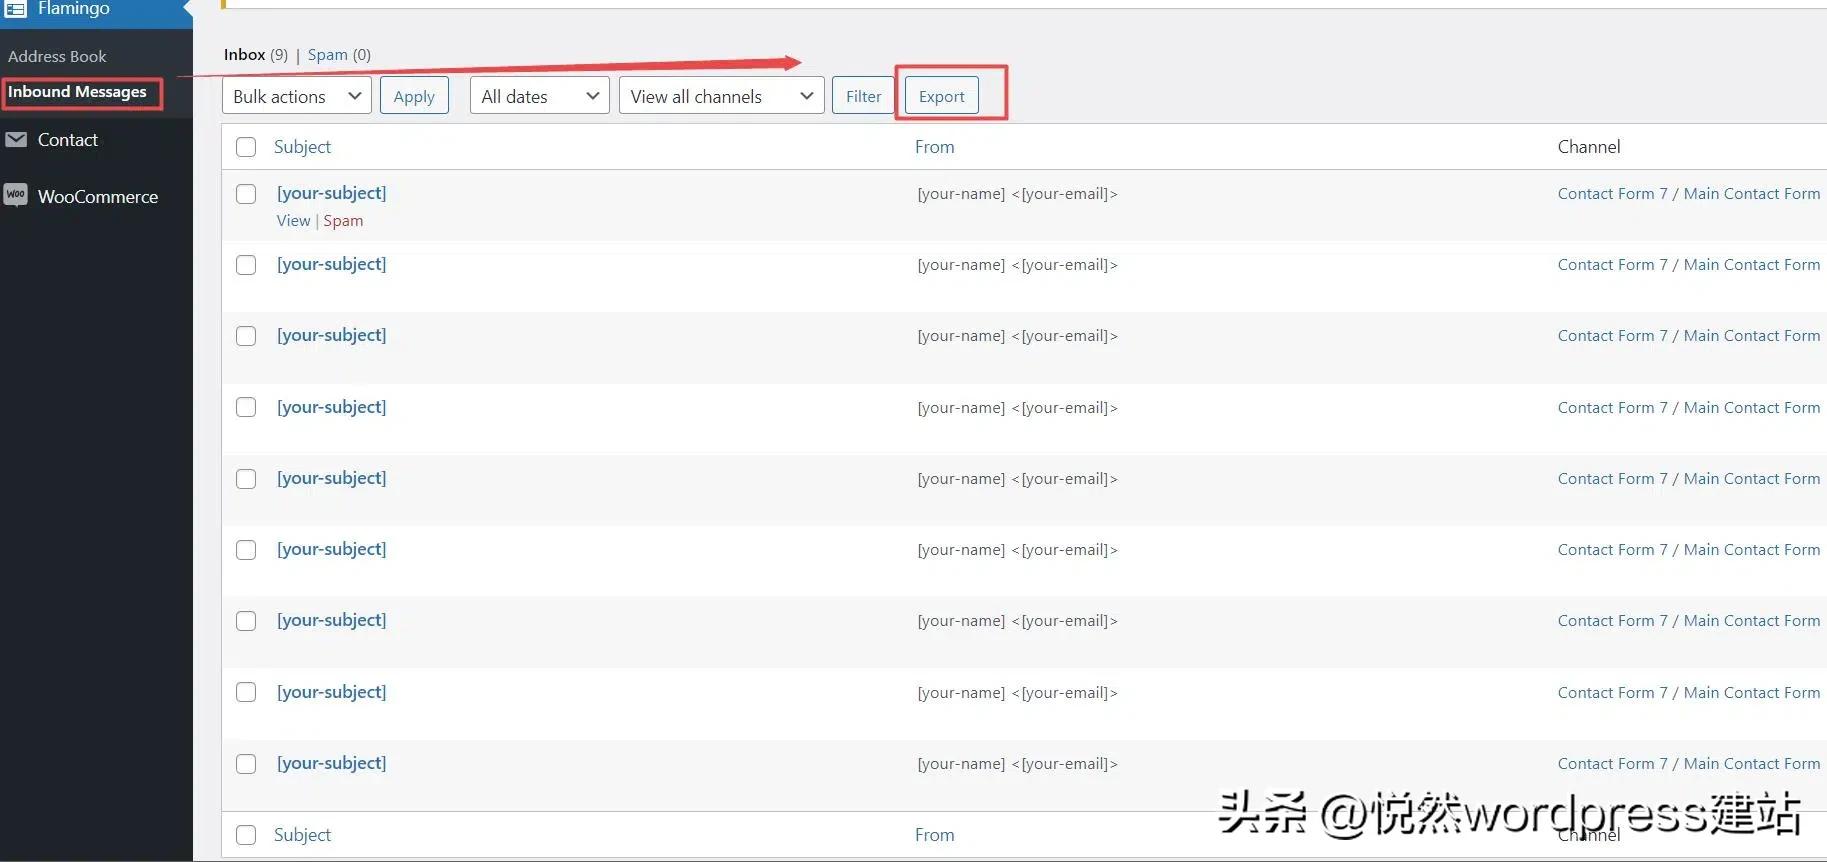Click the Apply button
Viewport: 1827px width, 862px height.
pyautogui.click(x=414, y=96)
